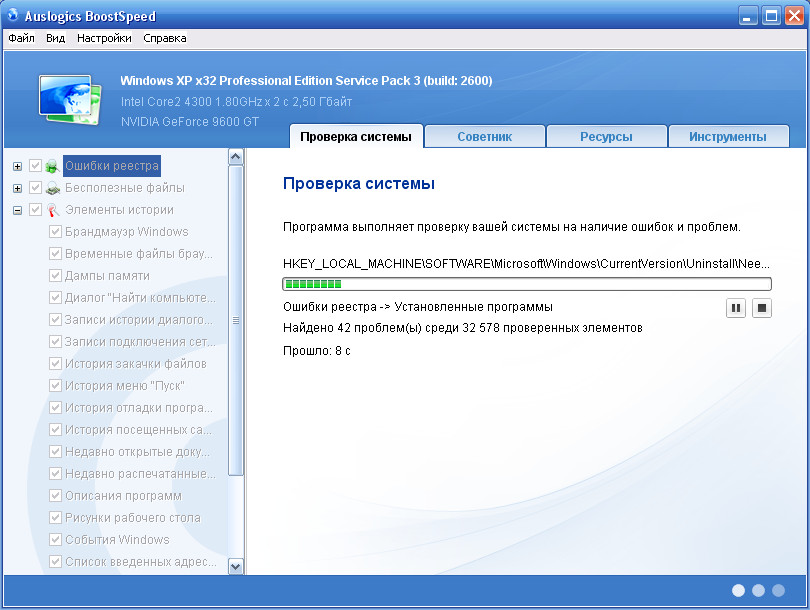
Task: Select Диалог "Найти компьютер" list item
Action: pyautogui.click(x=140, y=298)
